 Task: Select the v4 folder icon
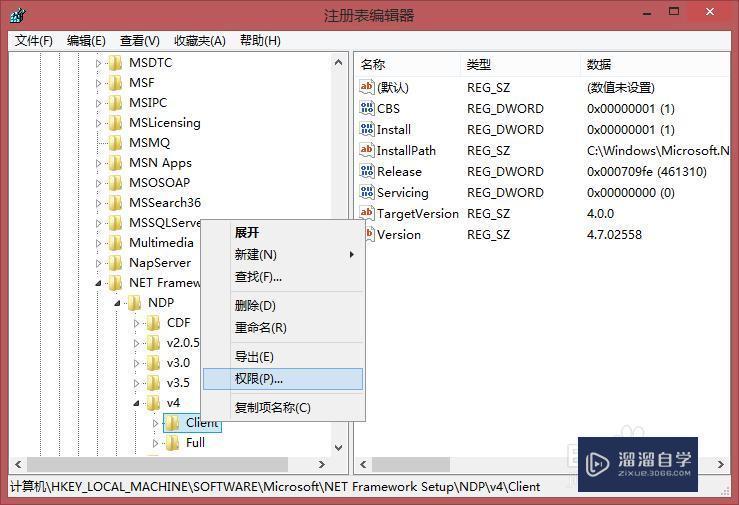click(x=153, y=403)
